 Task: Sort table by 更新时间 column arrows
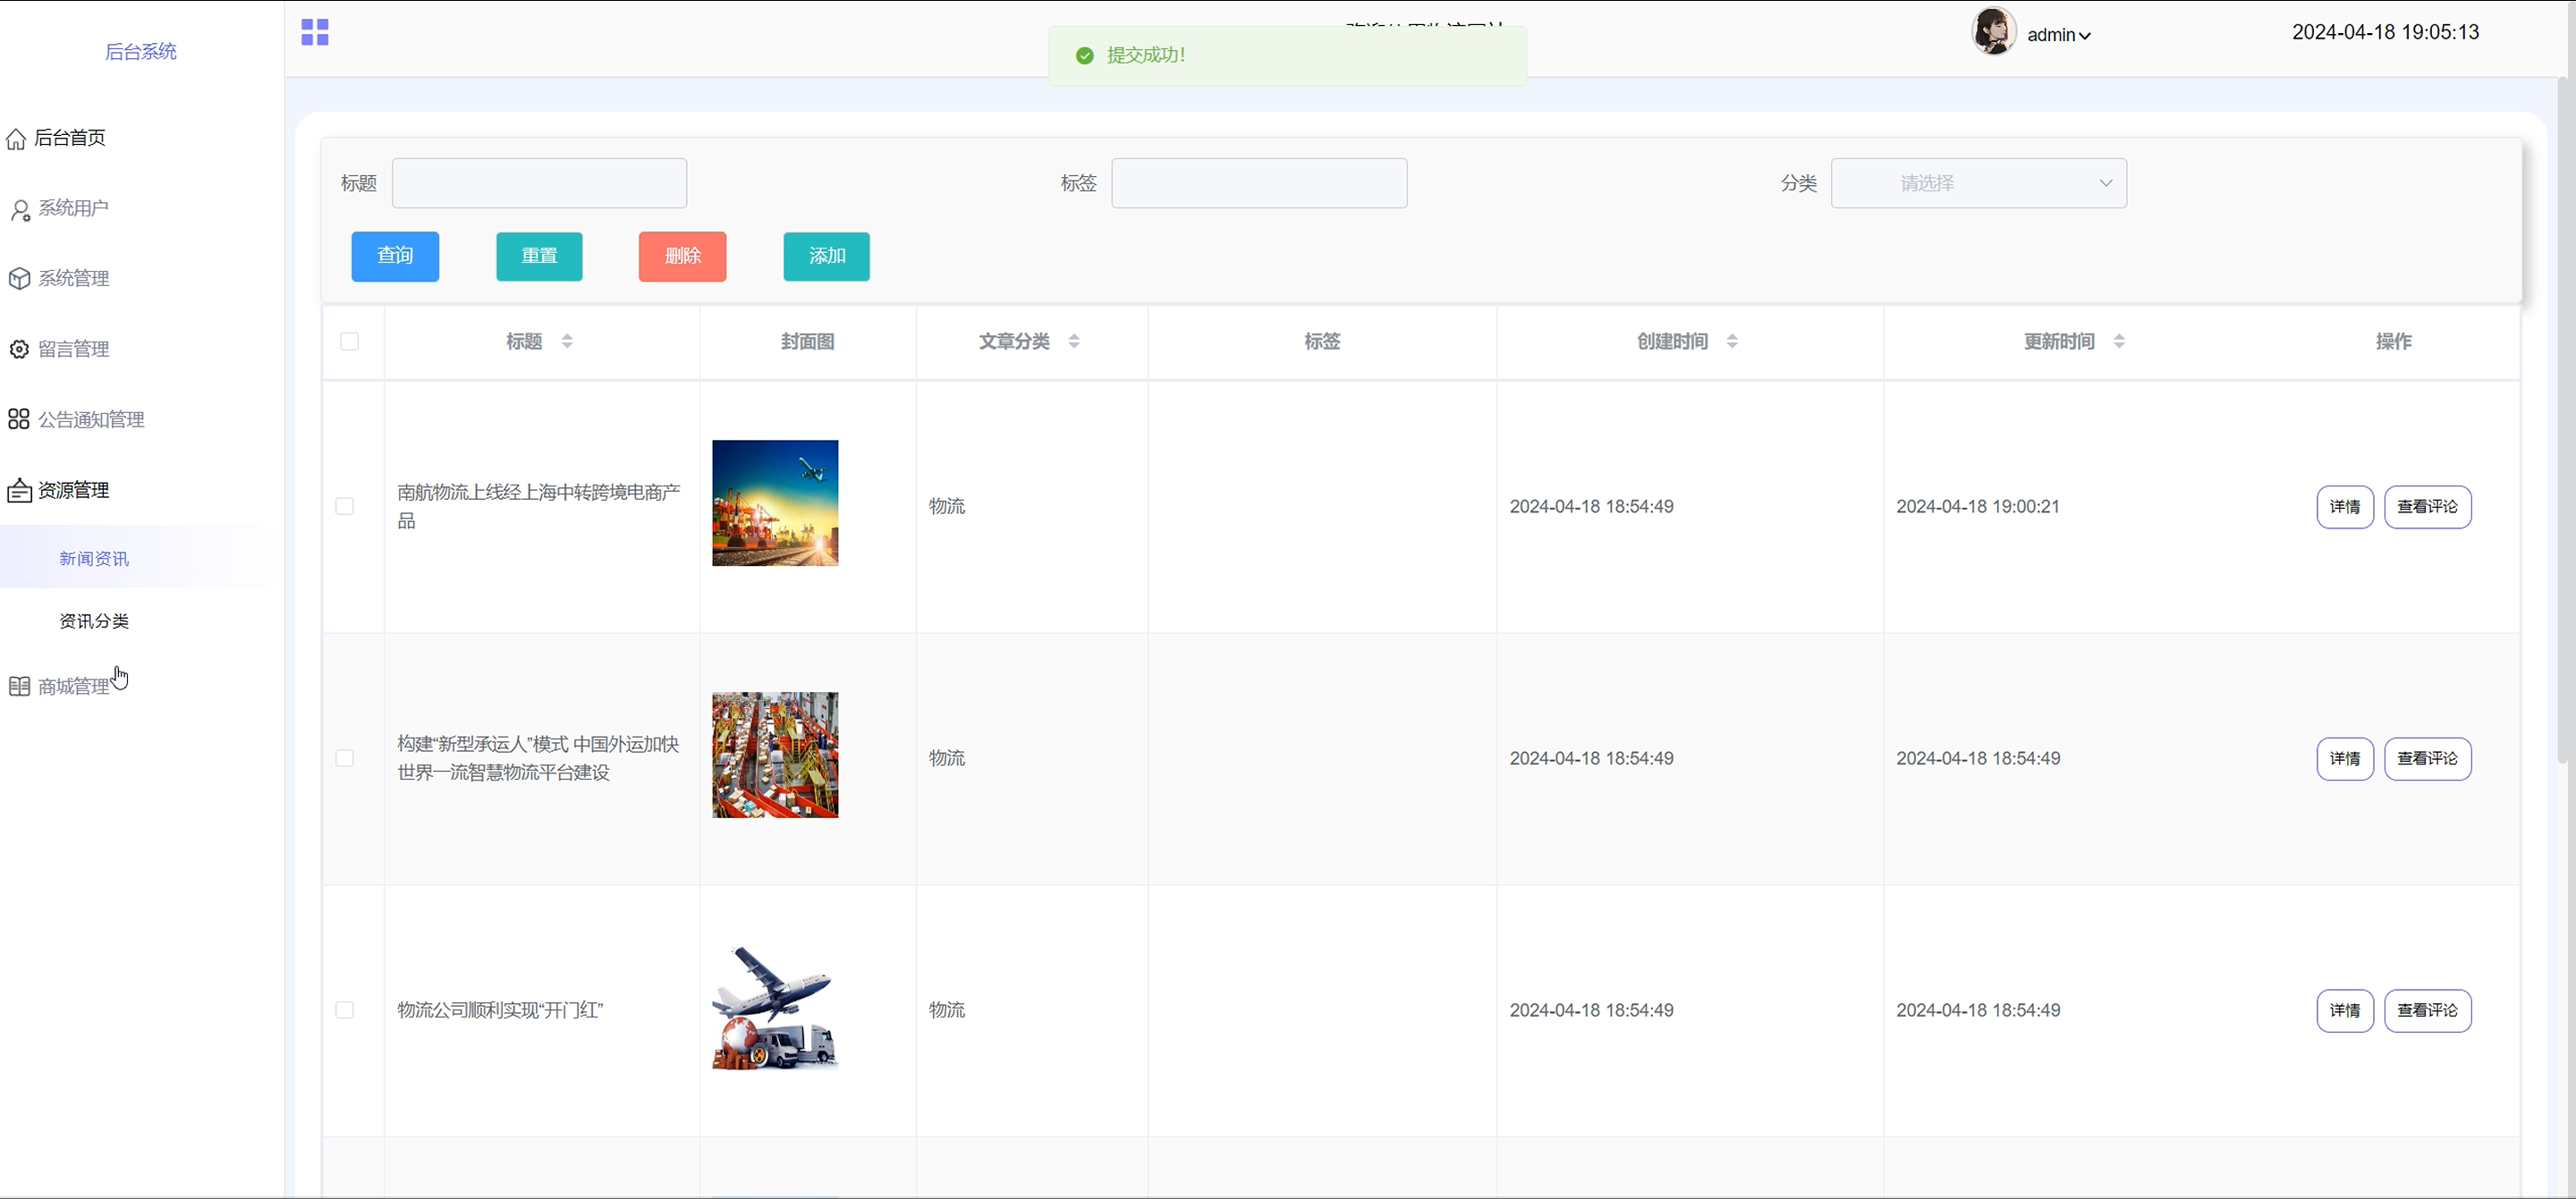click(2119, 341)
